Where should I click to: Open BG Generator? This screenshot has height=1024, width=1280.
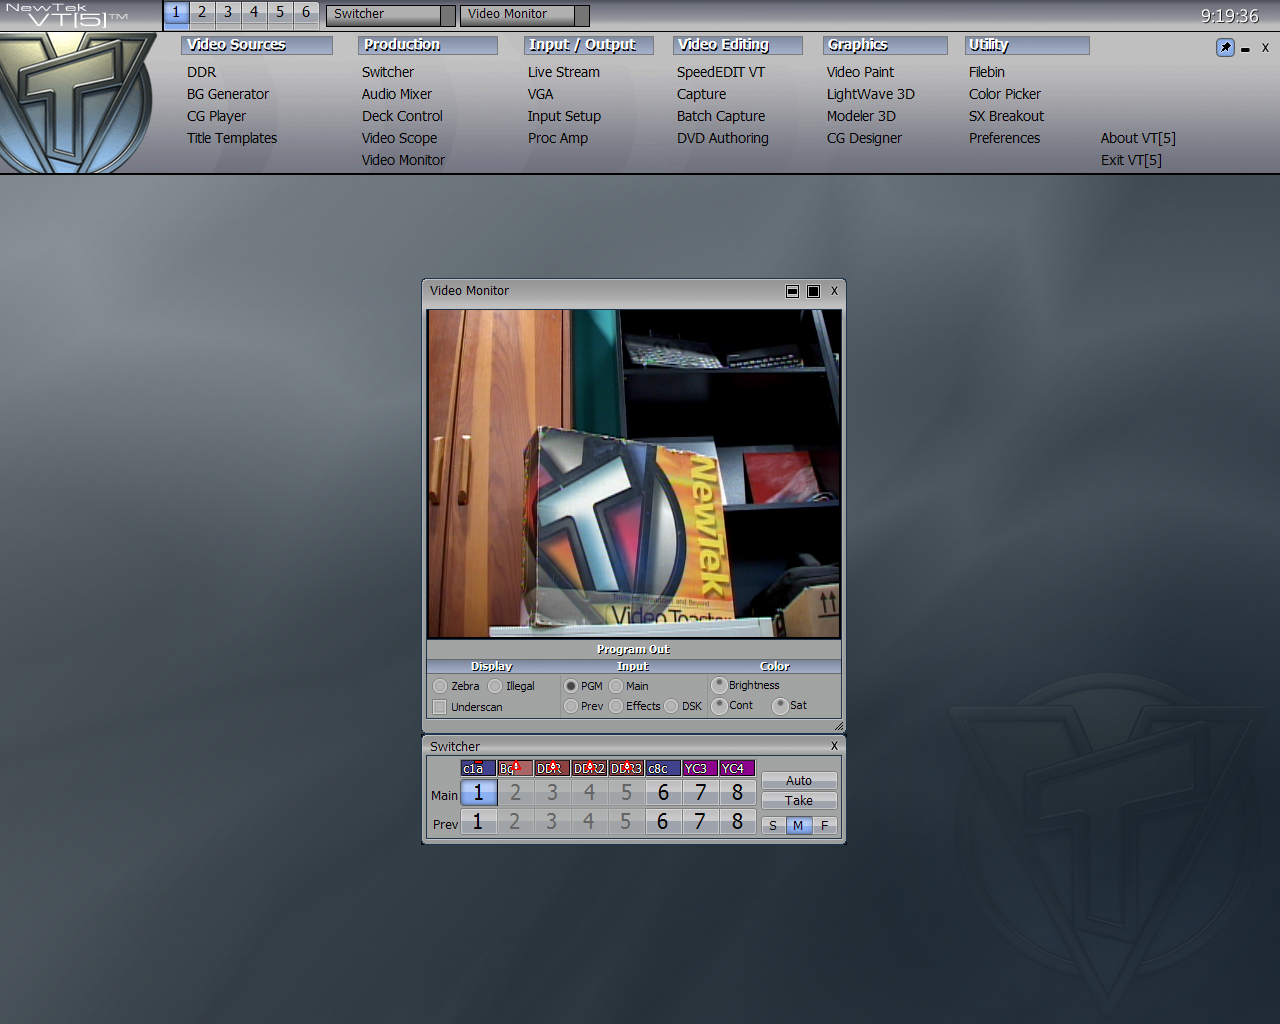coord(228,94)
